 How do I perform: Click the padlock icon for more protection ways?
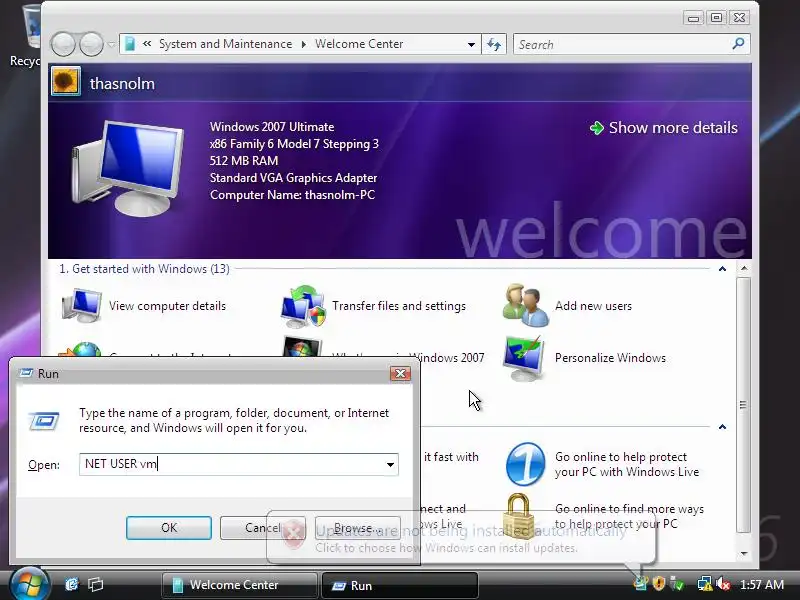tap(518, 516)
